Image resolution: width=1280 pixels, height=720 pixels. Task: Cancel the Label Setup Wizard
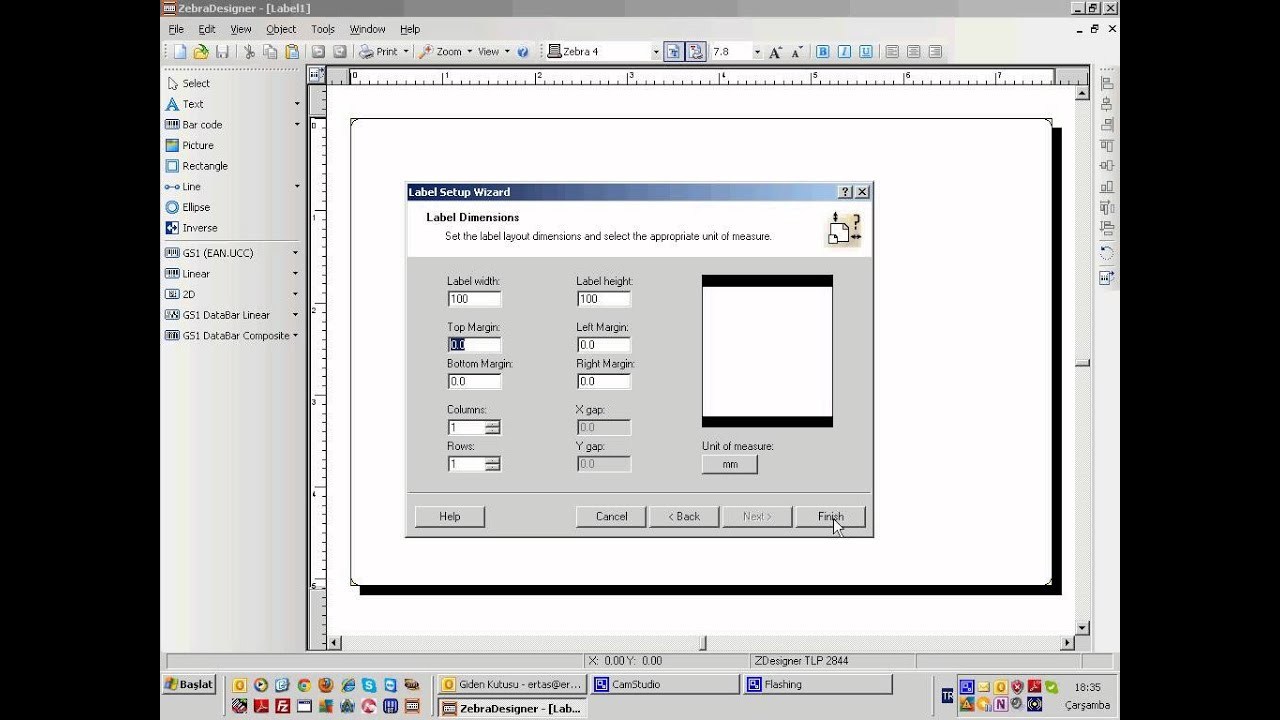click(x=611, y=517)
